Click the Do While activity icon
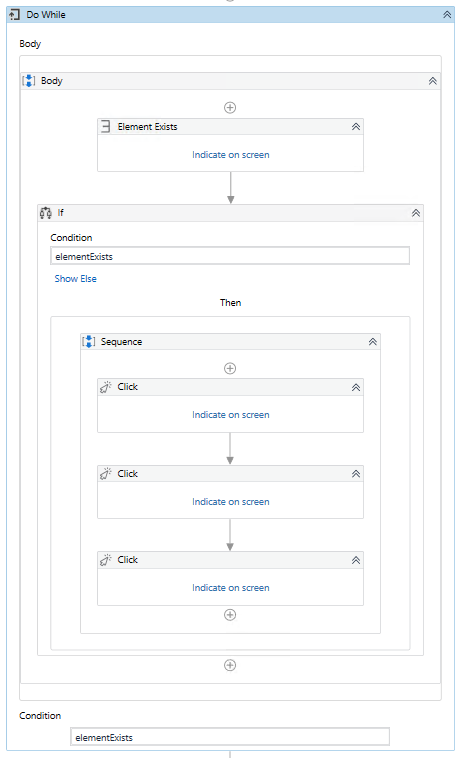 14,15
